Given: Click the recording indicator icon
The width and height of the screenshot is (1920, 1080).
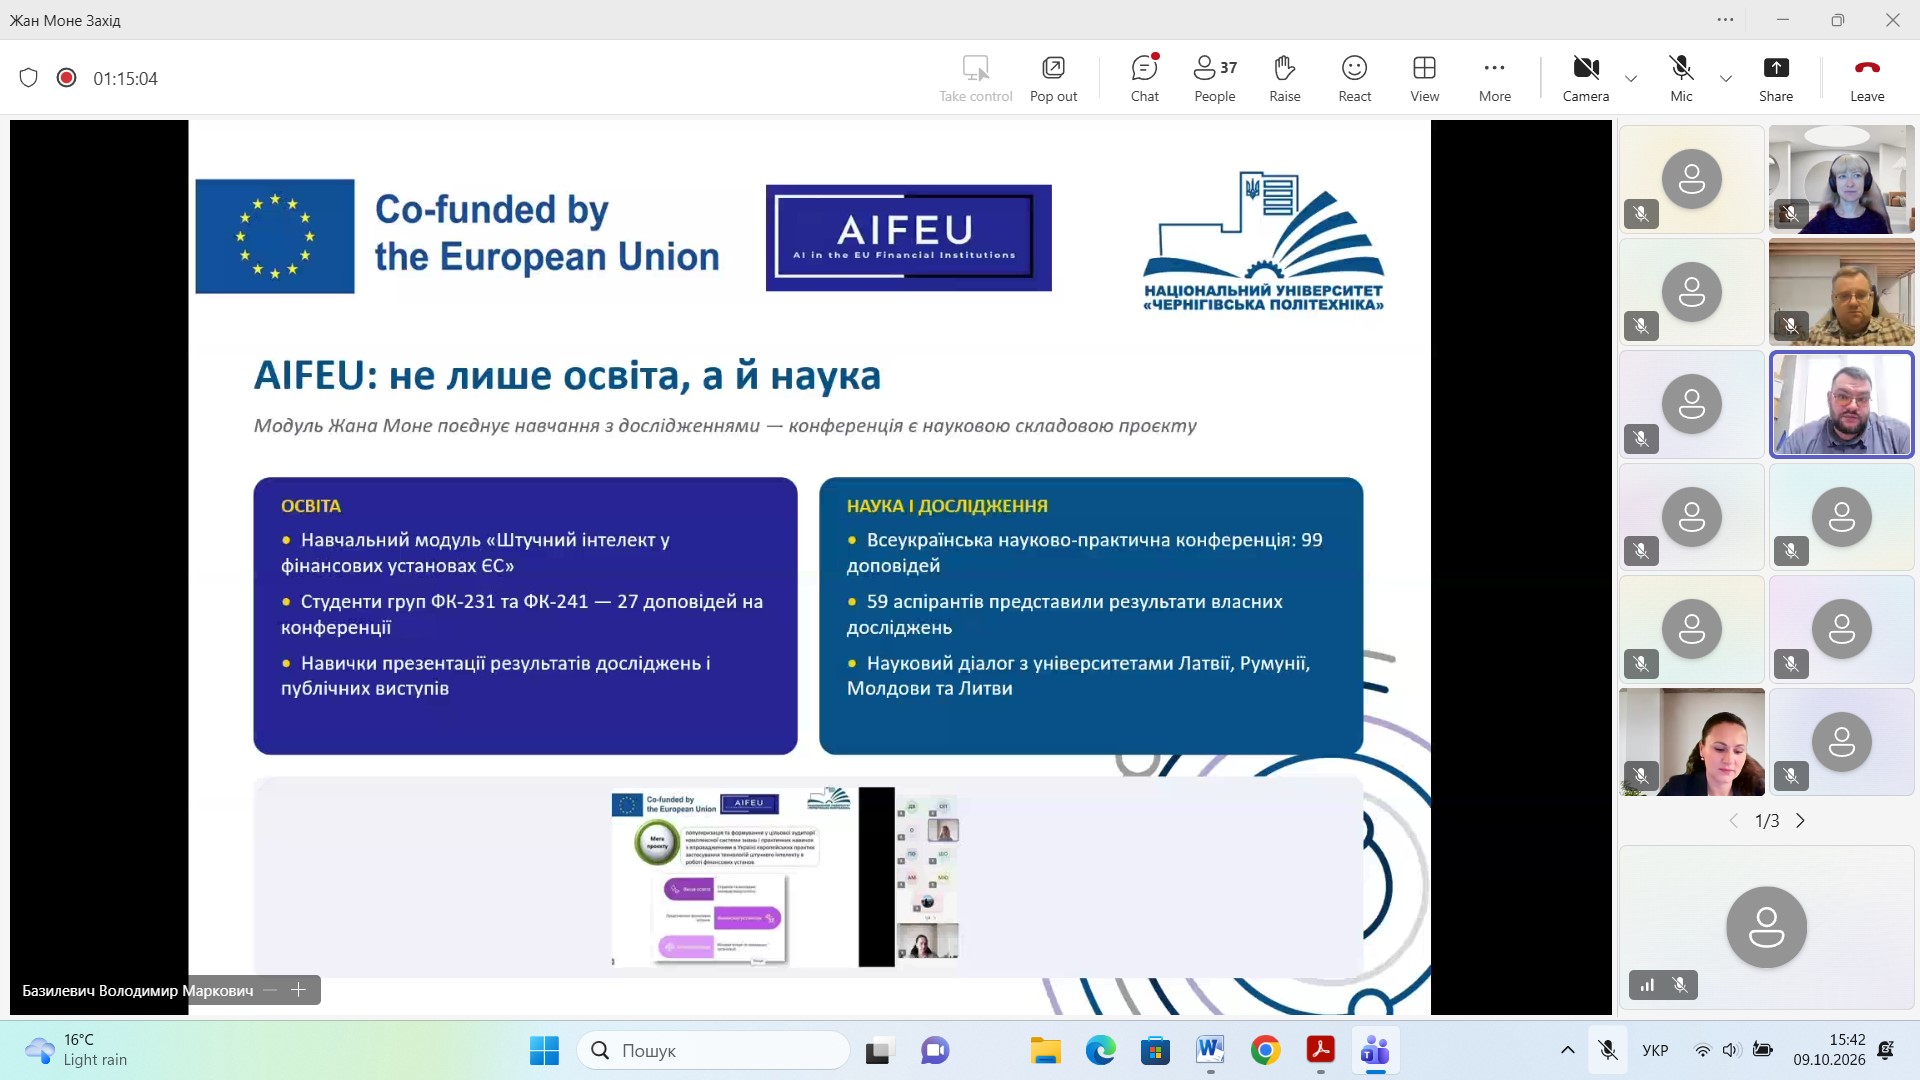Looking at the screenshot, I should (66, 78).
